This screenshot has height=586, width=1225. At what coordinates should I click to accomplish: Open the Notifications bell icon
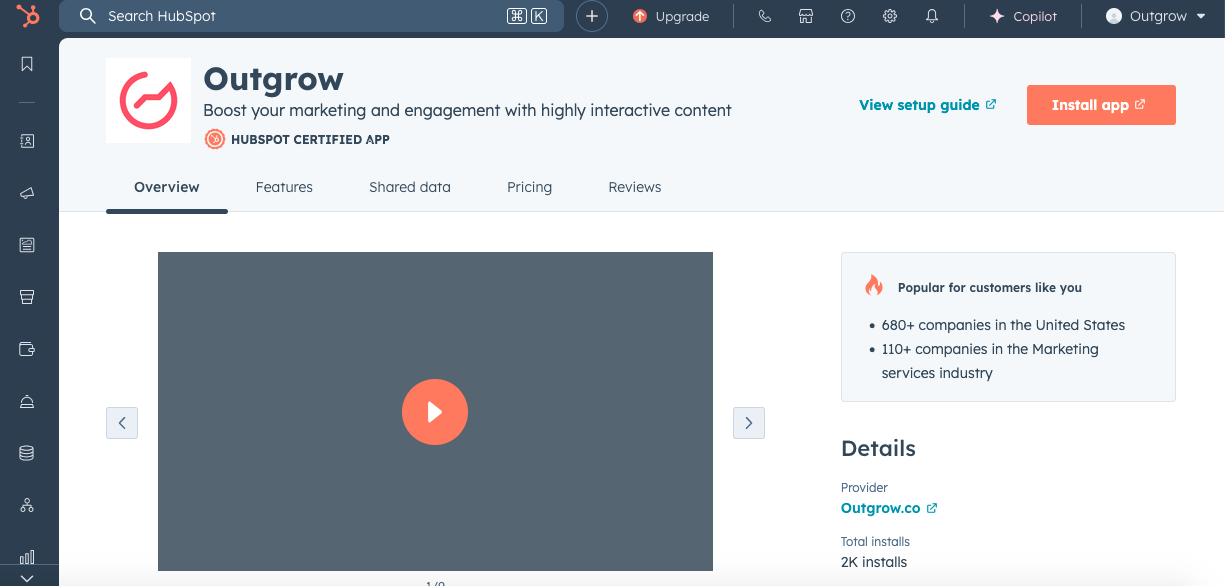[x=932, y=16]
